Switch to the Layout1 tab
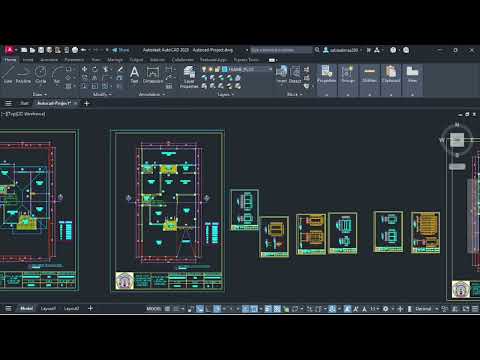This screenshot has height=360, width=480. [x=48, y=309]
